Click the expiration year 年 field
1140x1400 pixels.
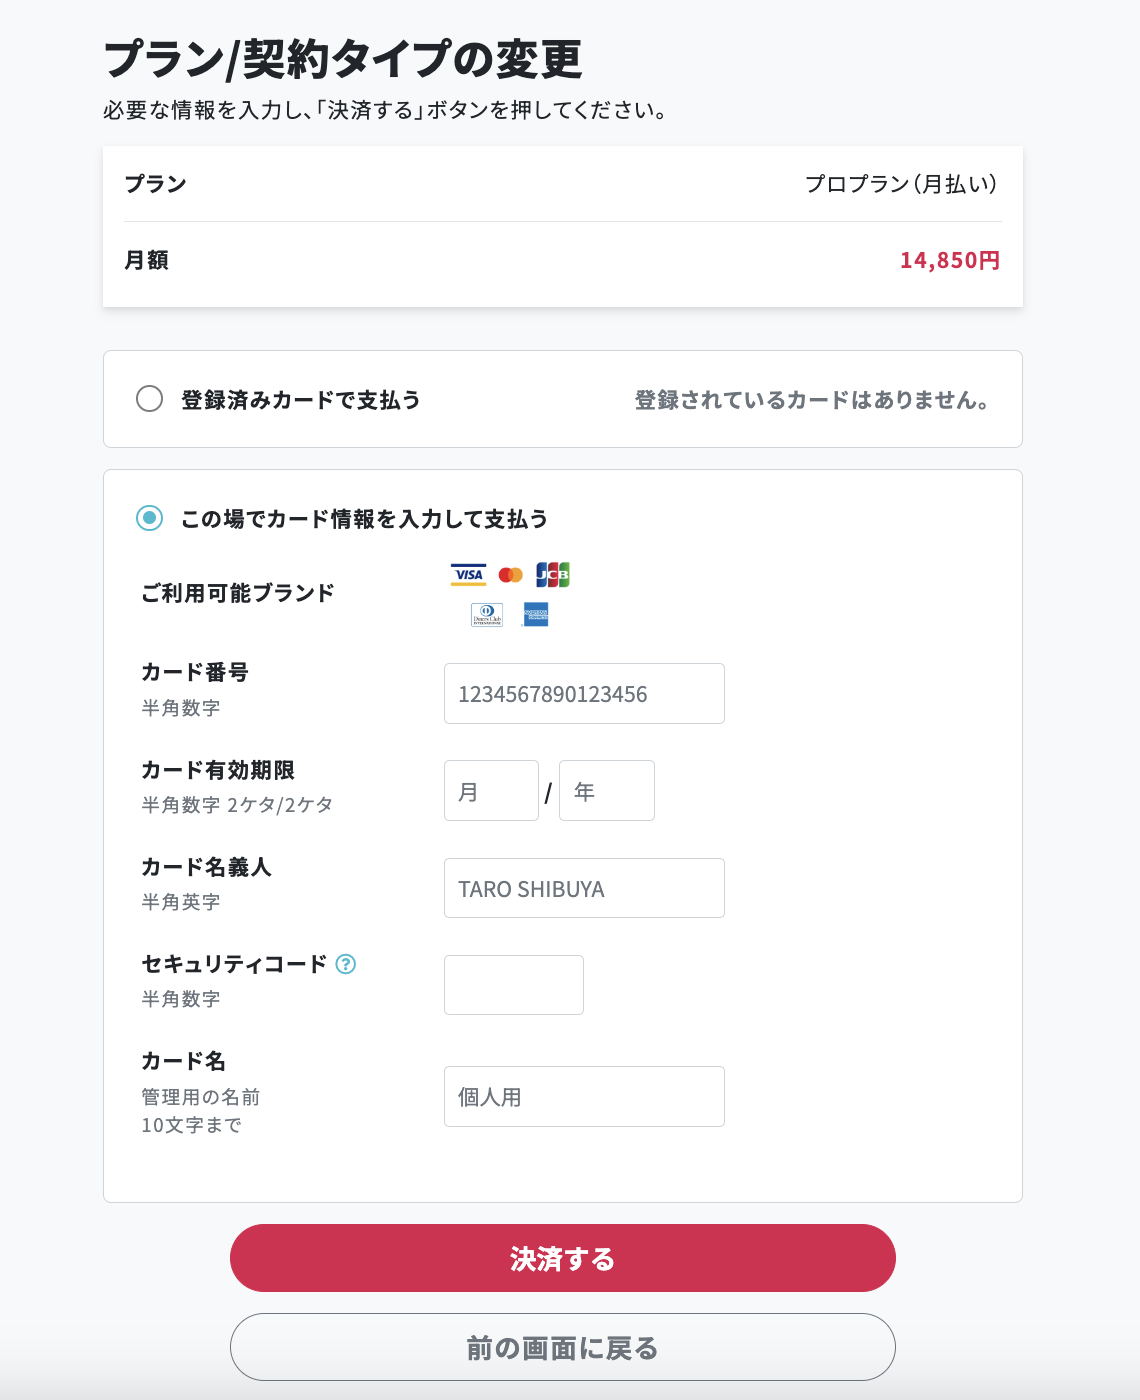pyautogui.click(x=606, y=790)
